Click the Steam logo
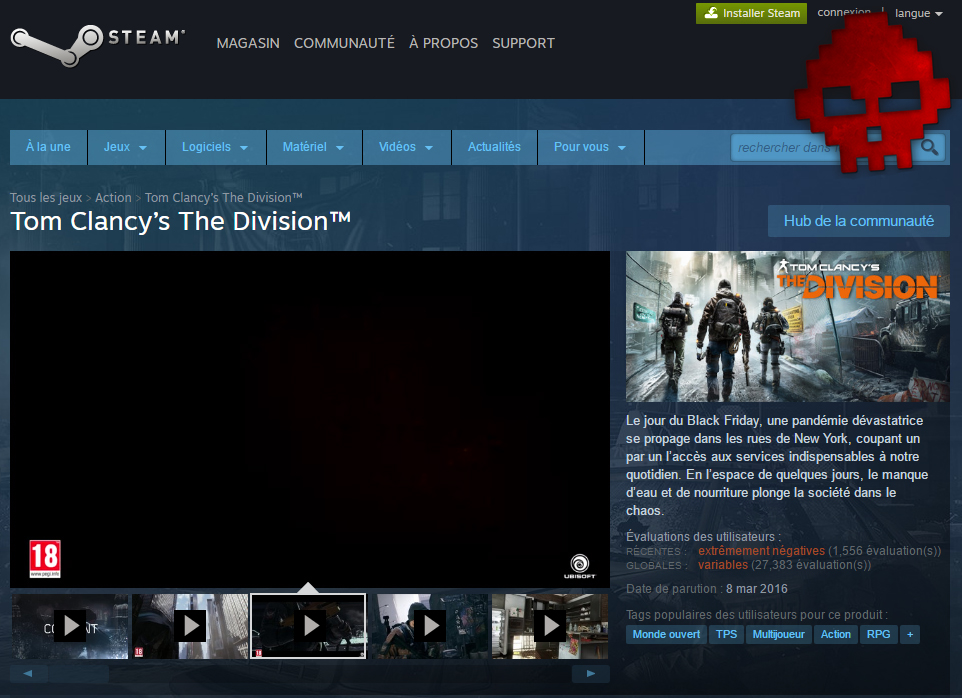The image size is (962, 698). tap(95, 42)
